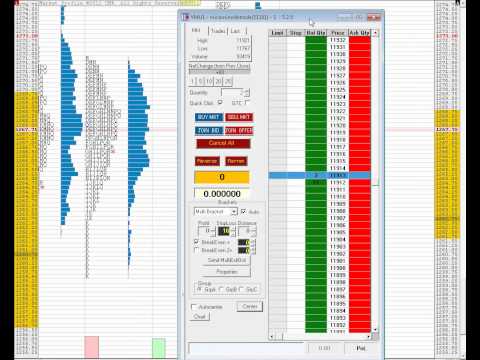Click the Quantity spinner arrows
This screenshot has width=480, height=360.
coord(247,92)
